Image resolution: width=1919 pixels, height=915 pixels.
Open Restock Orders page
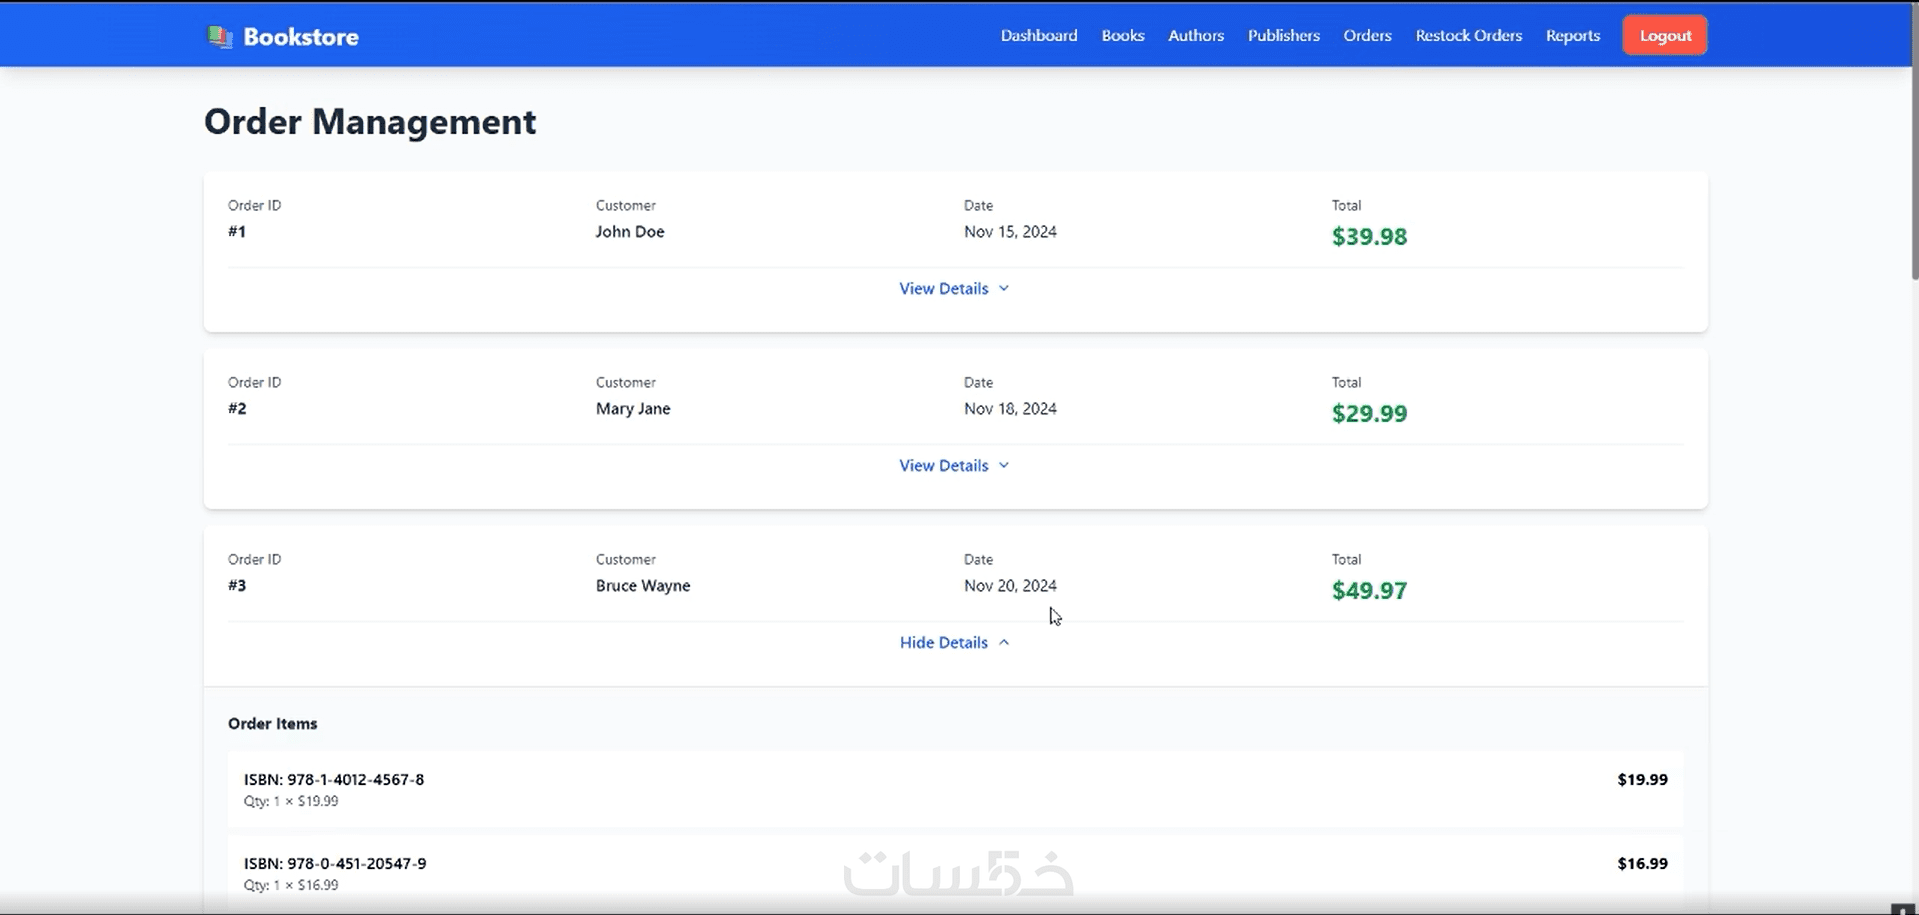coord(1468,36)
